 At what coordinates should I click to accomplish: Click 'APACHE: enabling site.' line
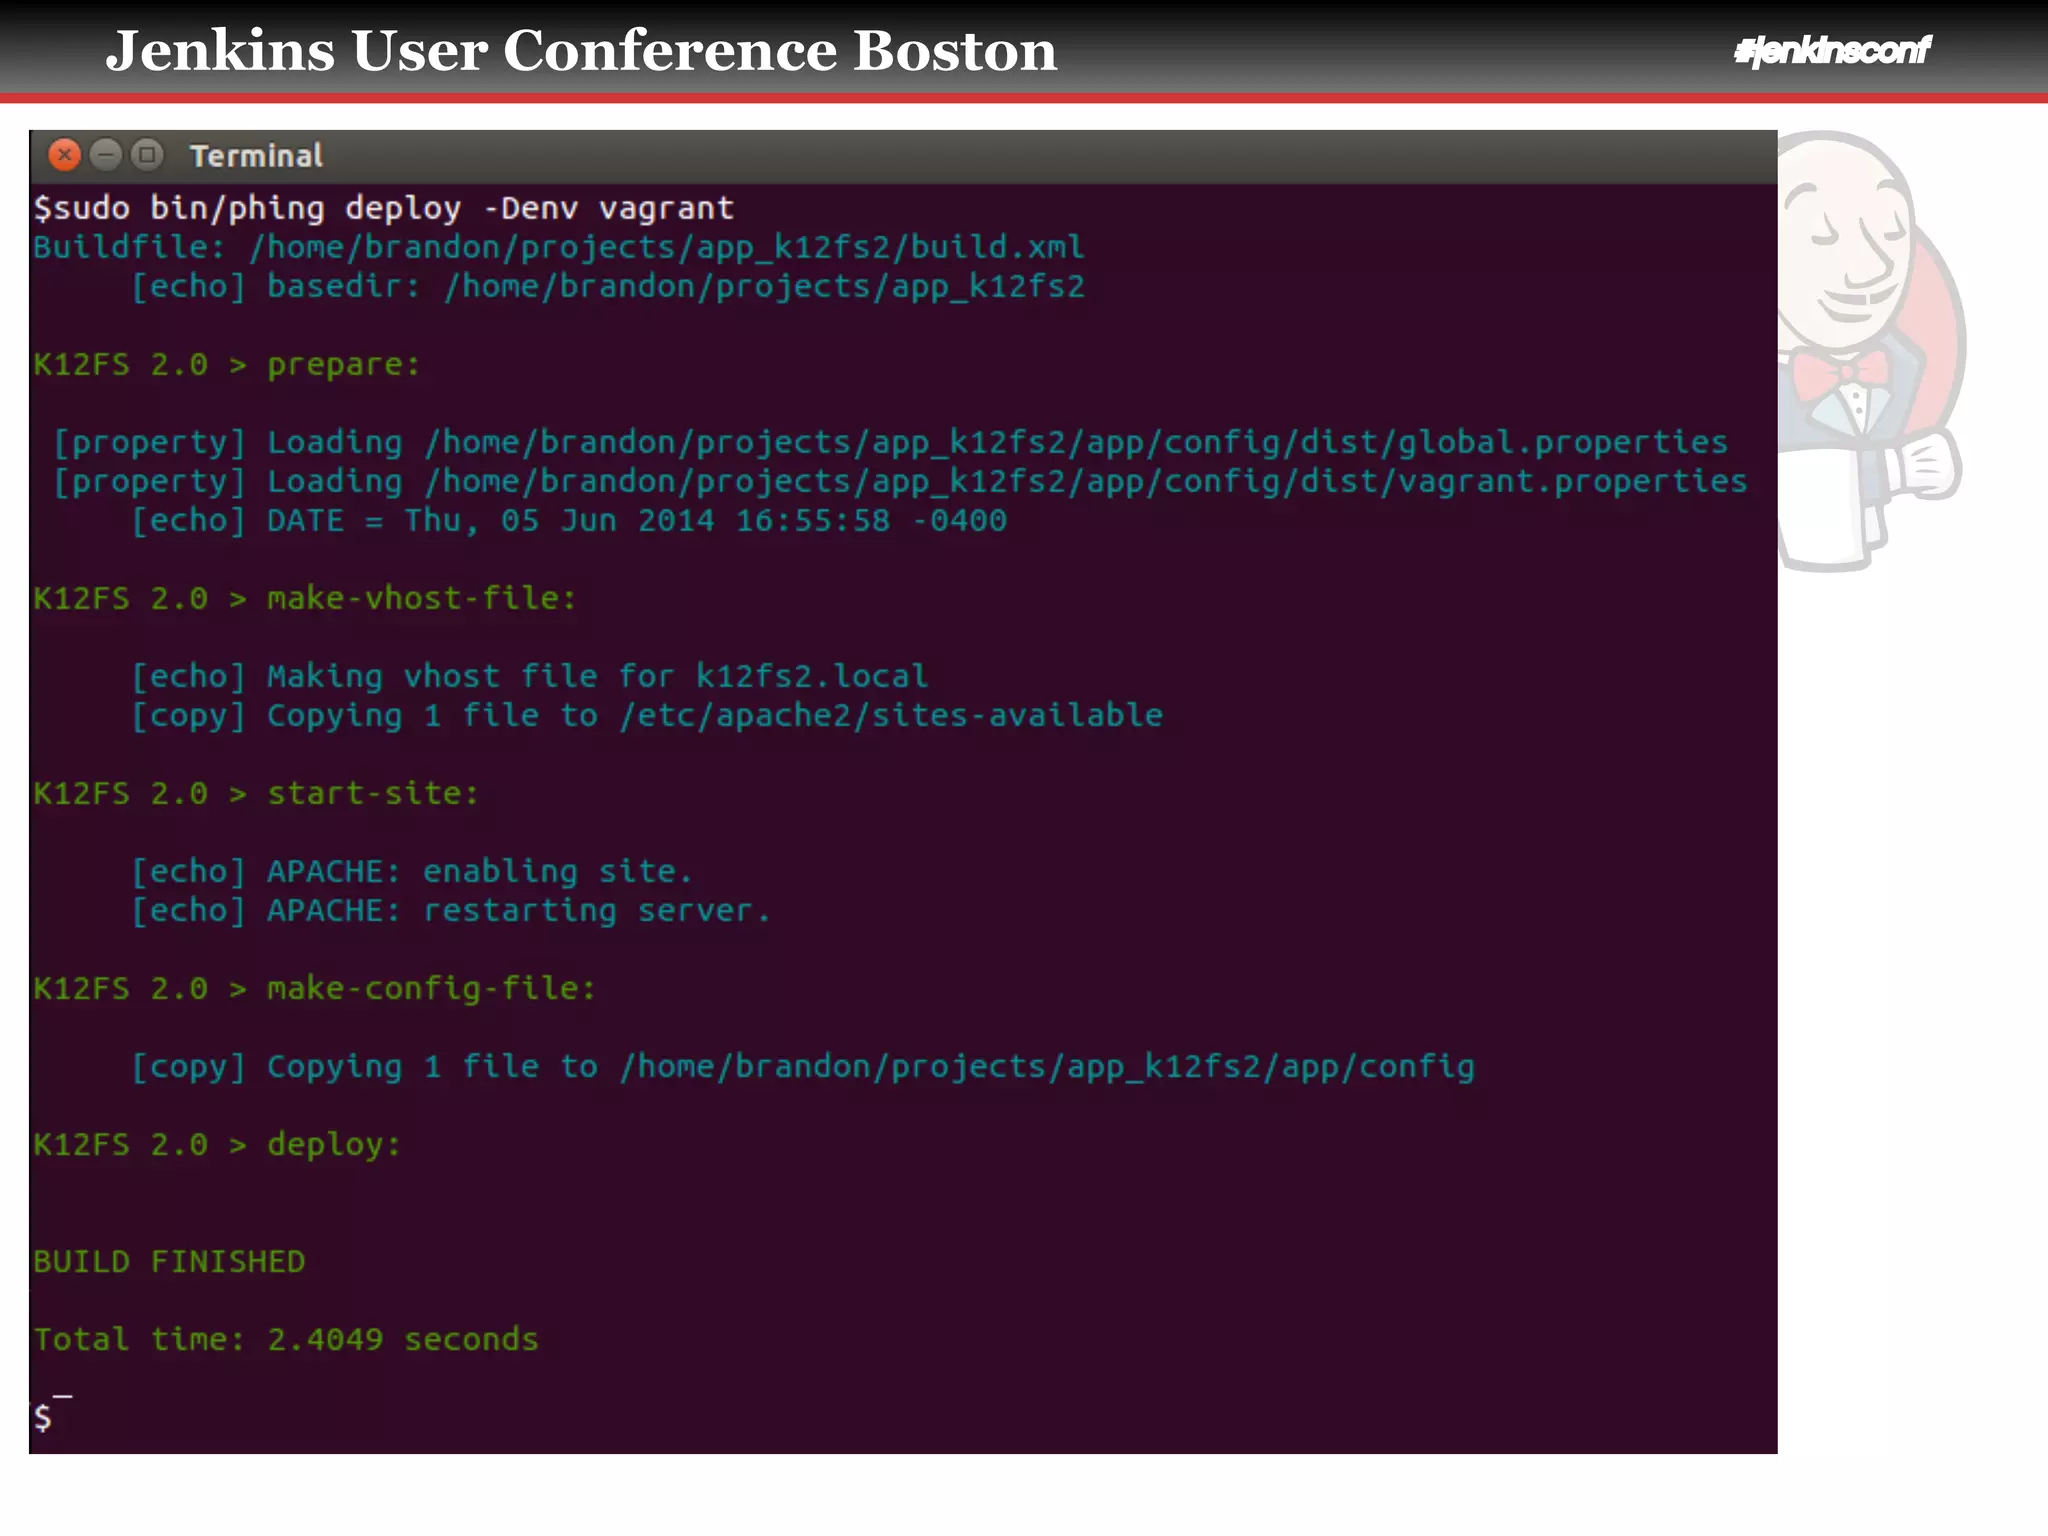coord(412,872)
